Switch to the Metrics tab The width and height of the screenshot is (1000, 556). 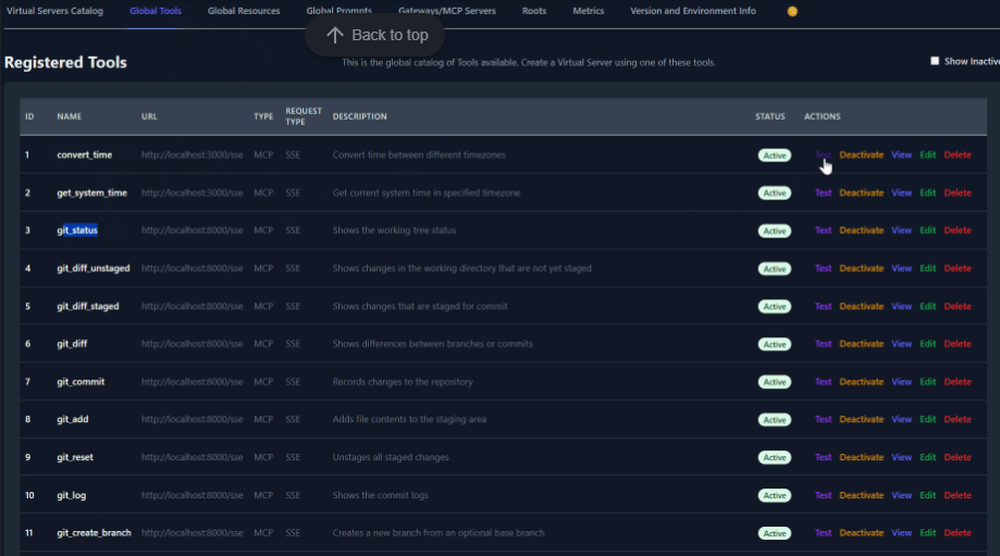click(x=588, y=11)
